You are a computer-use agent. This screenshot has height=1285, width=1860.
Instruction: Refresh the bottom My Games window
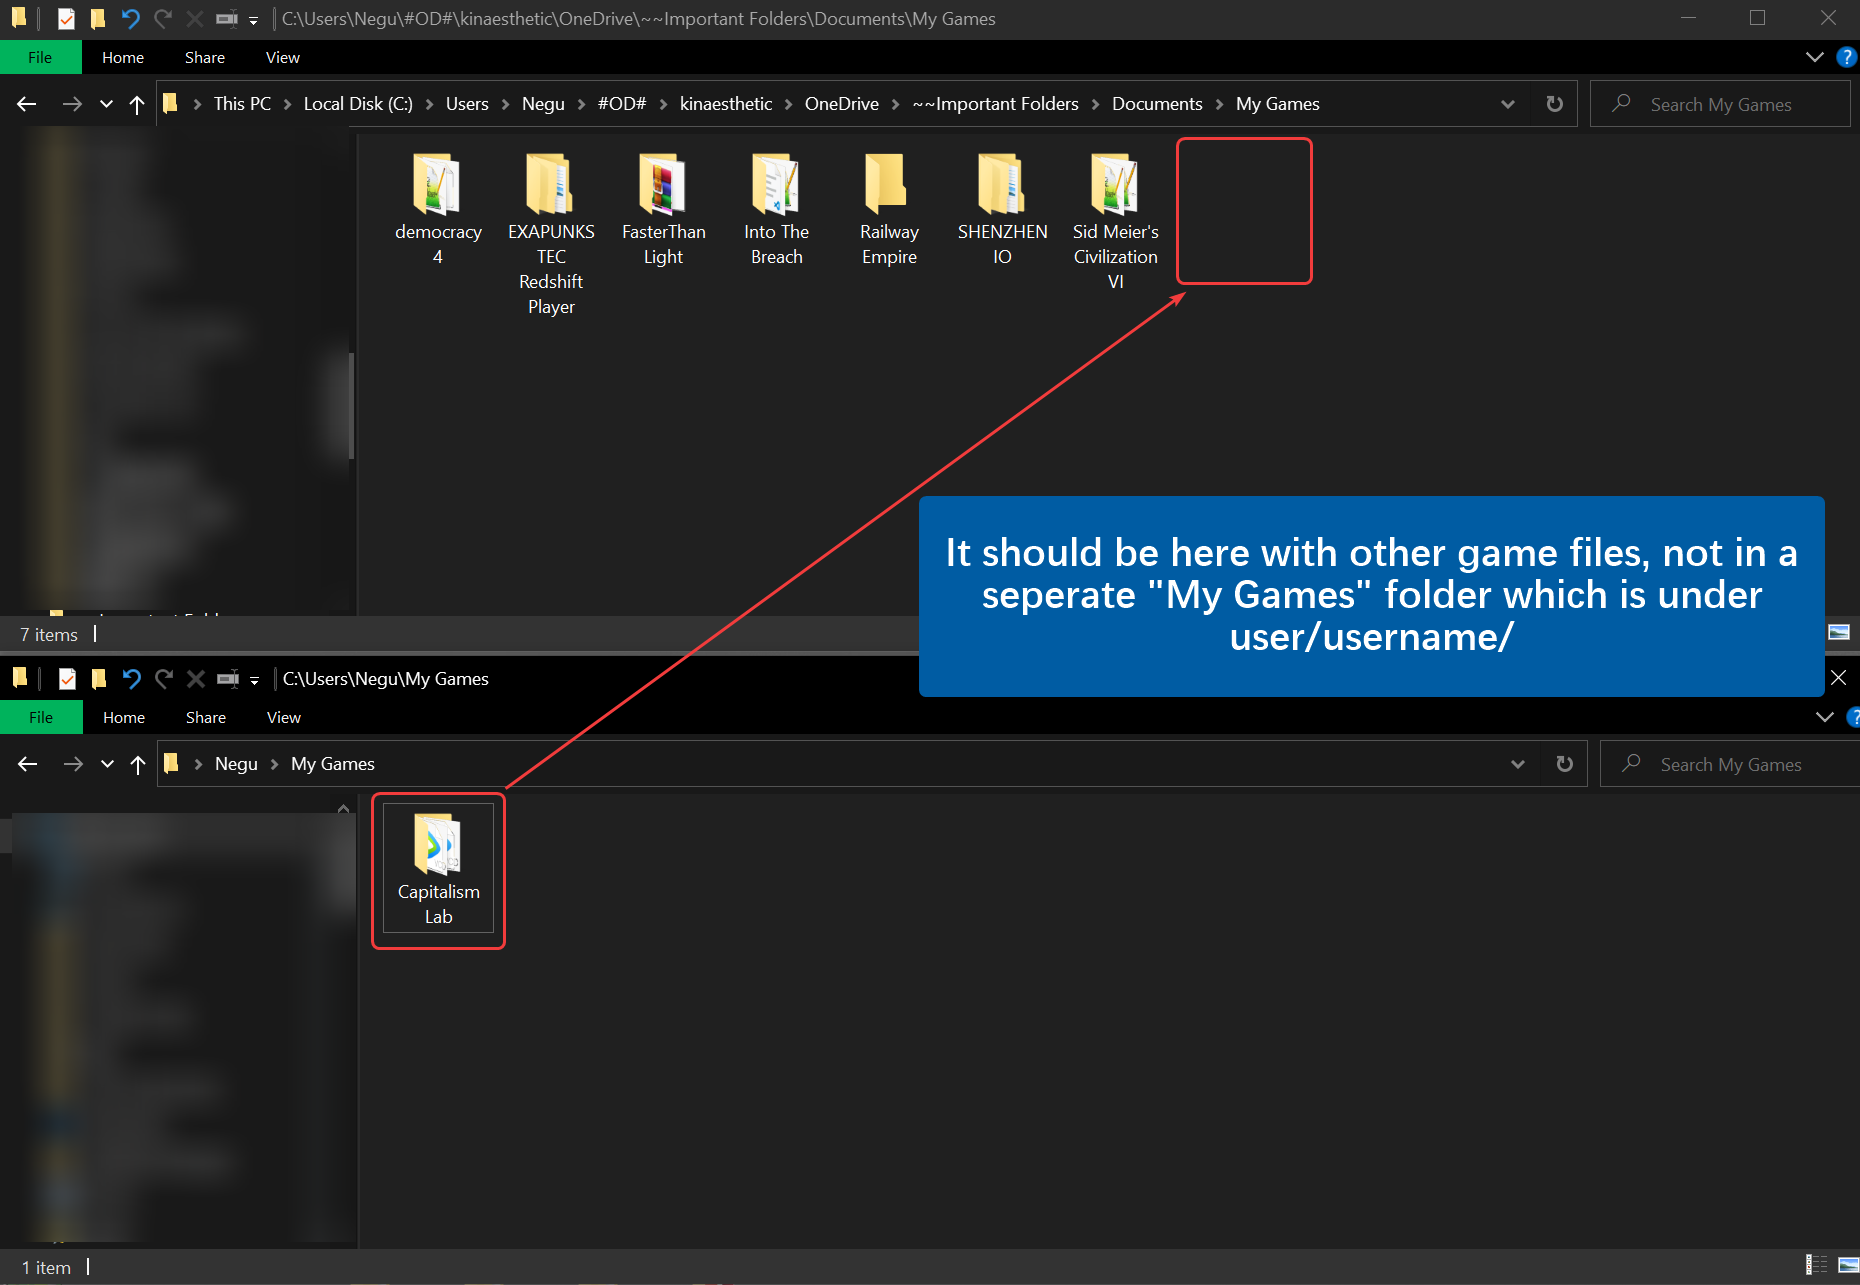pyautogui.click(x=1565, y=764)
